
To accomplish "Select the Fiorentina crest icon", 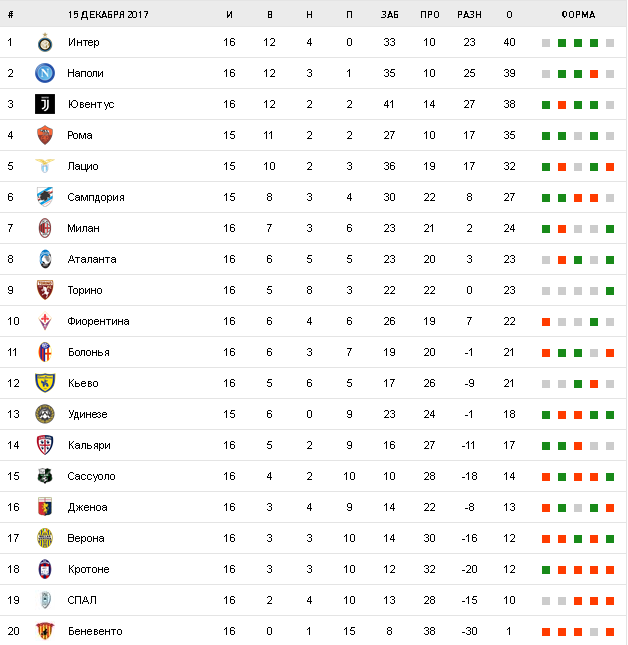I will click(x=44, y=321).
